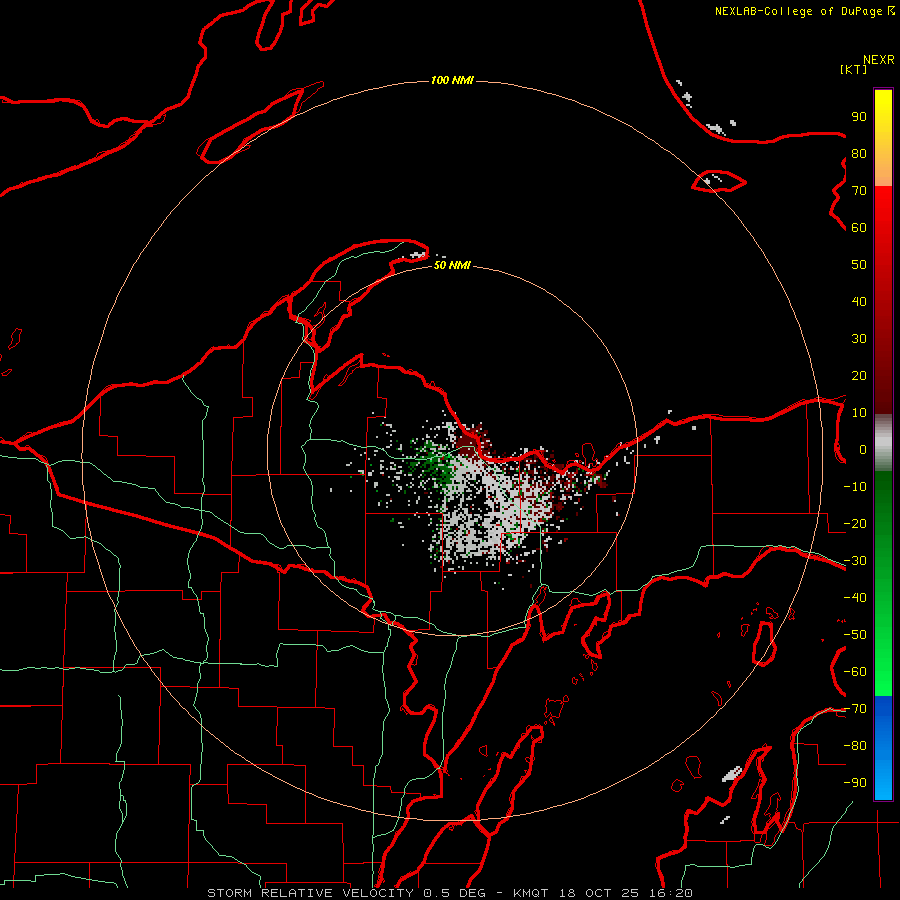Click the [KT] units label
The image size is (900, 900).
click(x=853, y=69)
